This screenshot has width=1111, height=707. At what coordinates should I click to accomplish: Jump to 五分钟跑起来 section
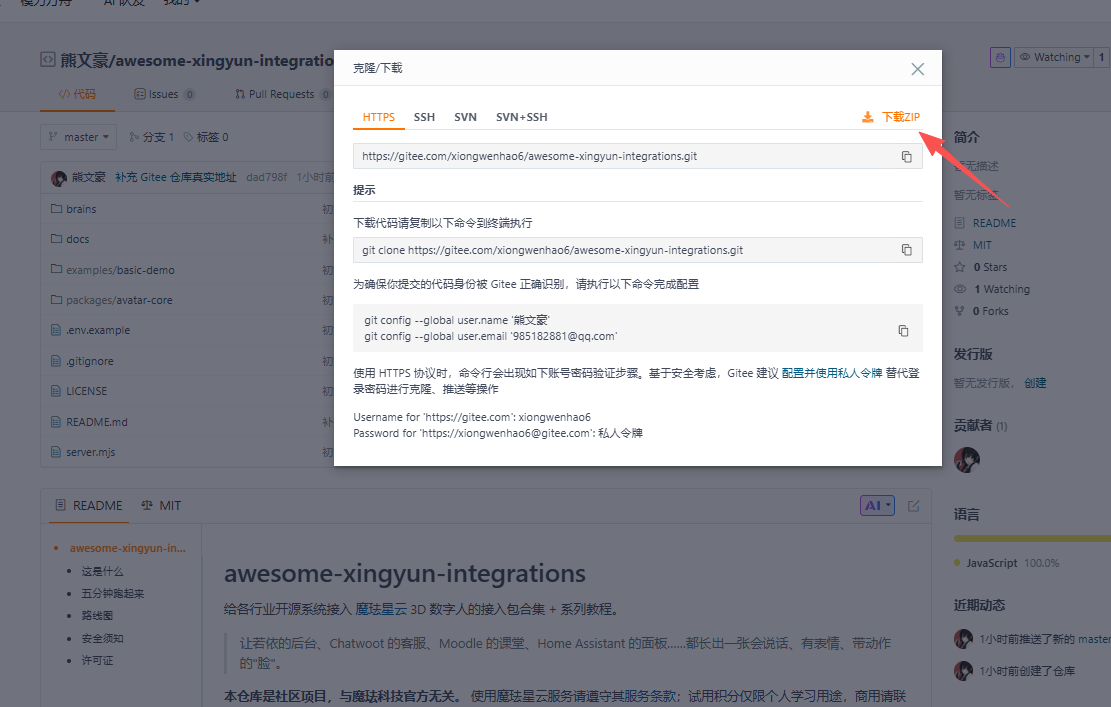point(113,594)
